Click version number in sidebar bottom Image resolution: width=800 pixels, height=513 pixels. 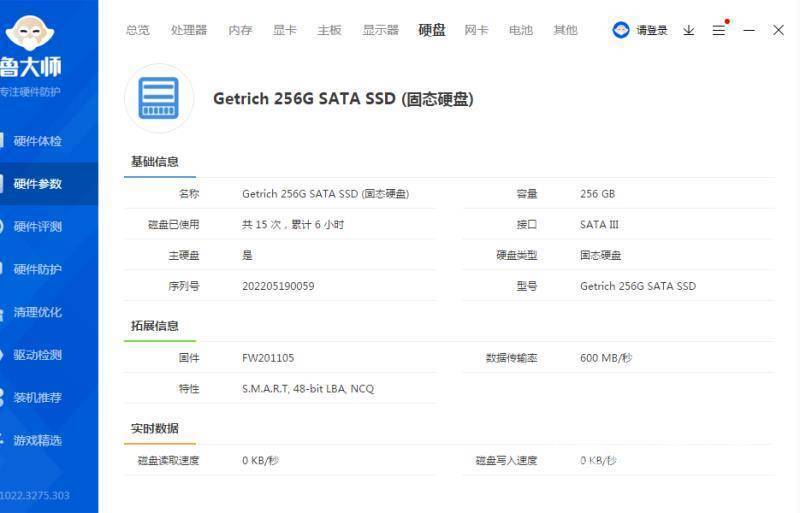(35, 496)
